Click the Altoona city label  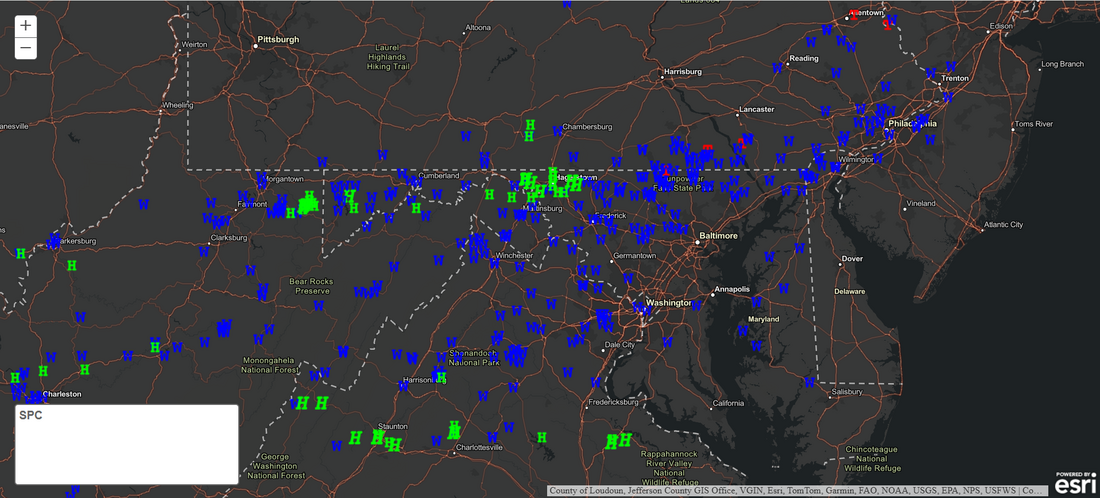pyautogui.click(x=478, y=28)
